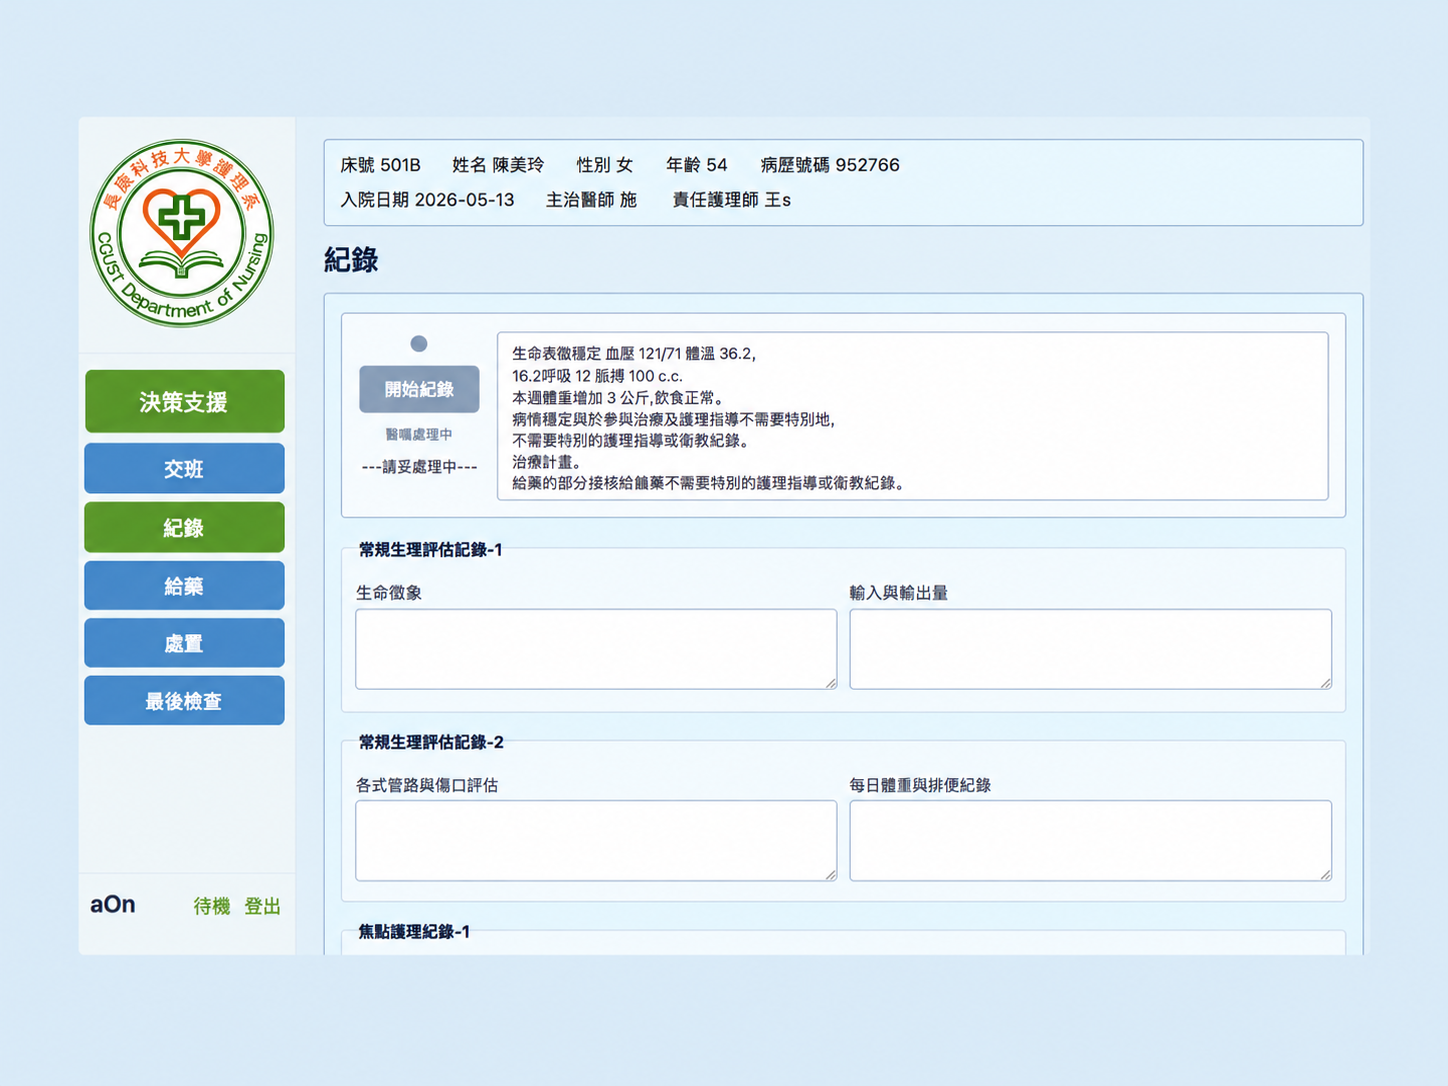This screenshot has height=1086, width=1448.
Task: Focus the 生命徵象 vital signs text box
Action: (x=596, y=649)
